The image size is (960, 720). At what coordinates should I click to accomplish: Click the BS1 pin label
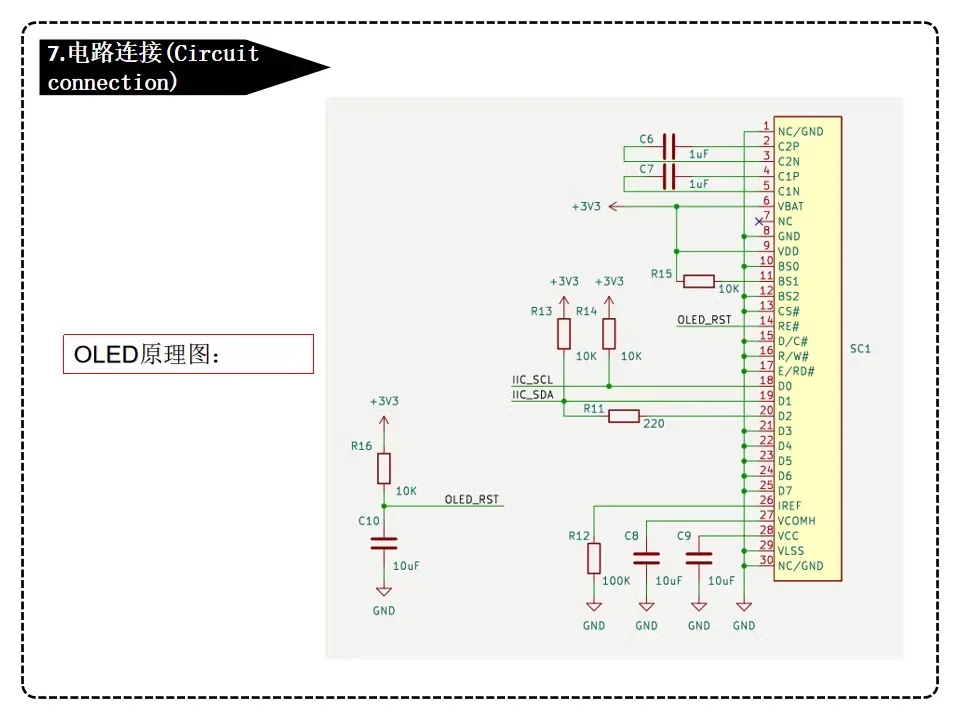(x=788, y=282)
